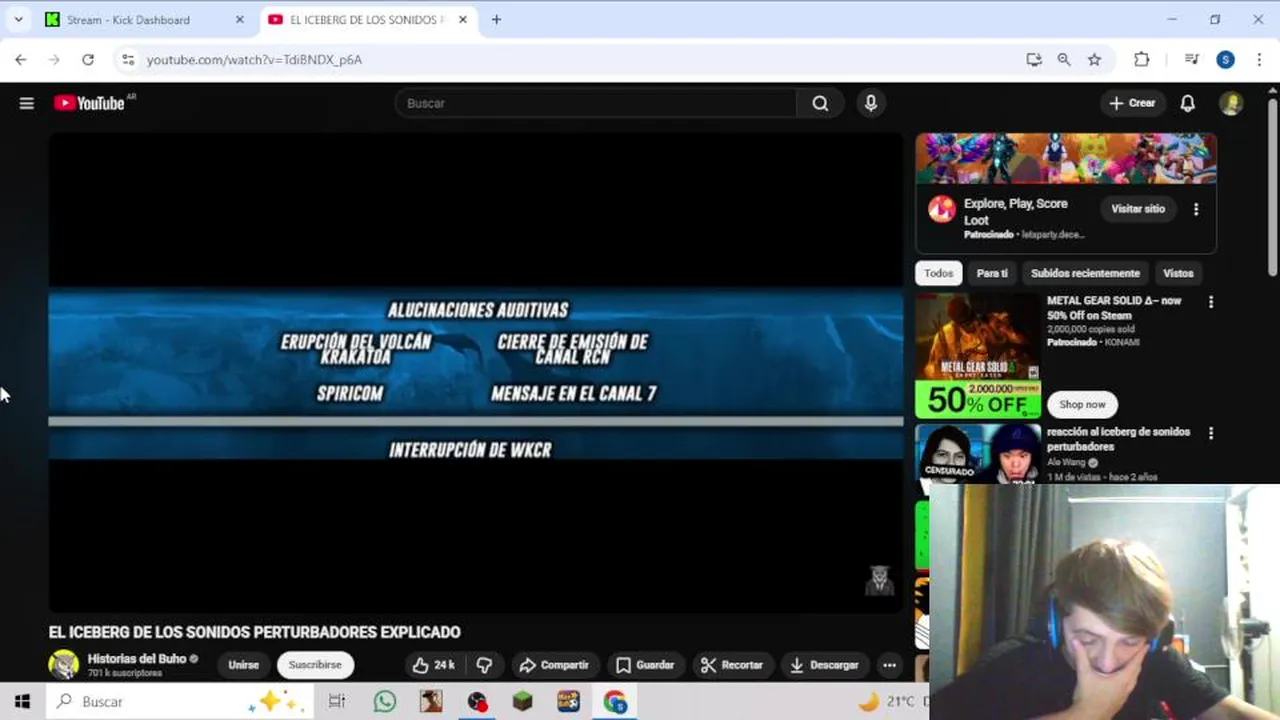Click Visitar sitio on the ad
This screenshot has height=720, width=1280.
click(1138, 209)
